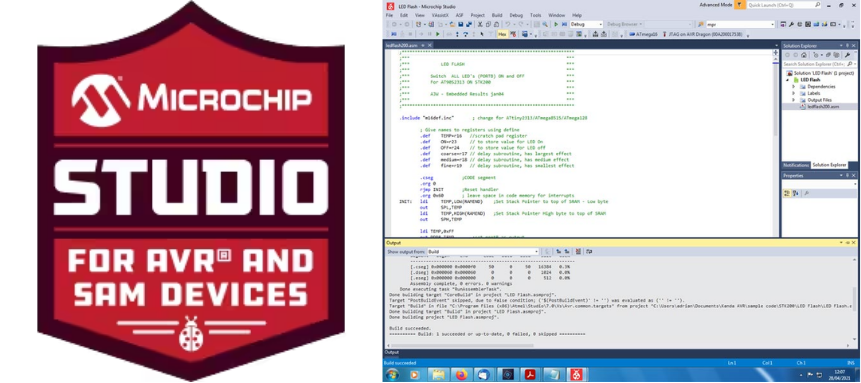861x383 pixels.
Task: Open the Edit menu
Action: 404,15
